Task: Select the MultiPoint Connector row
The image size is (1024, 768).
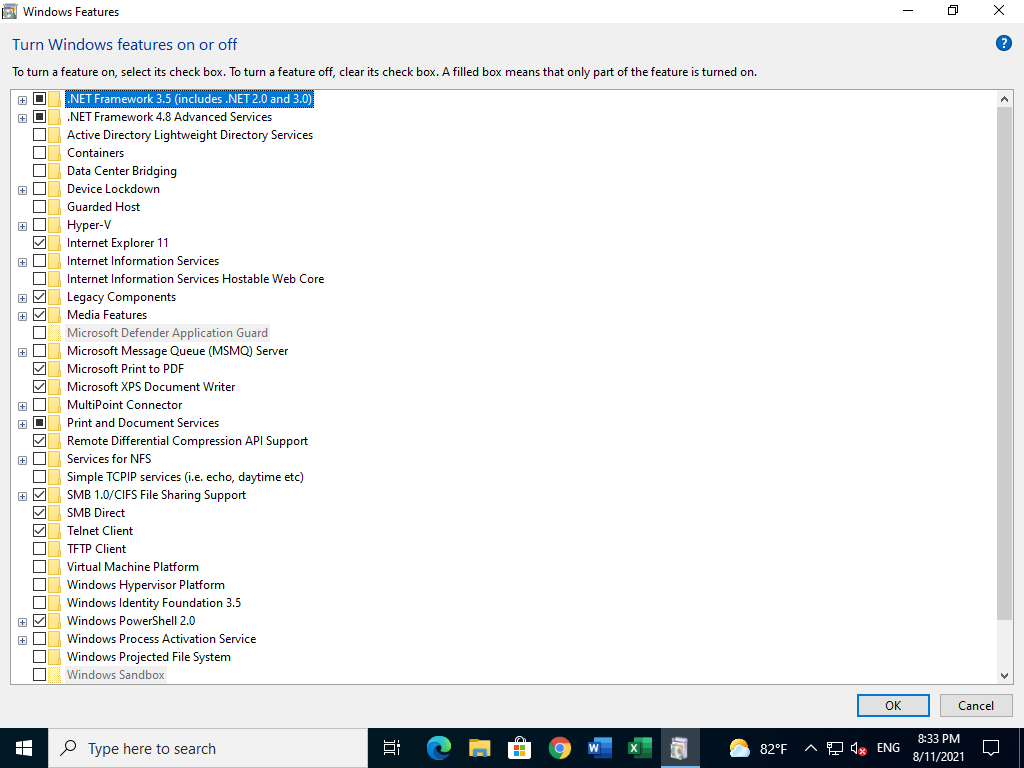Action: click(124, 405)
